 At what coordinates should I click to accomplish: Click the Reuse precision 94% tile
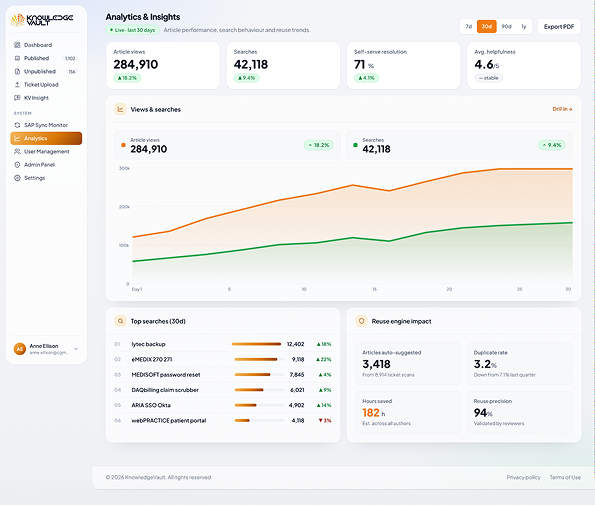(519, 412)
